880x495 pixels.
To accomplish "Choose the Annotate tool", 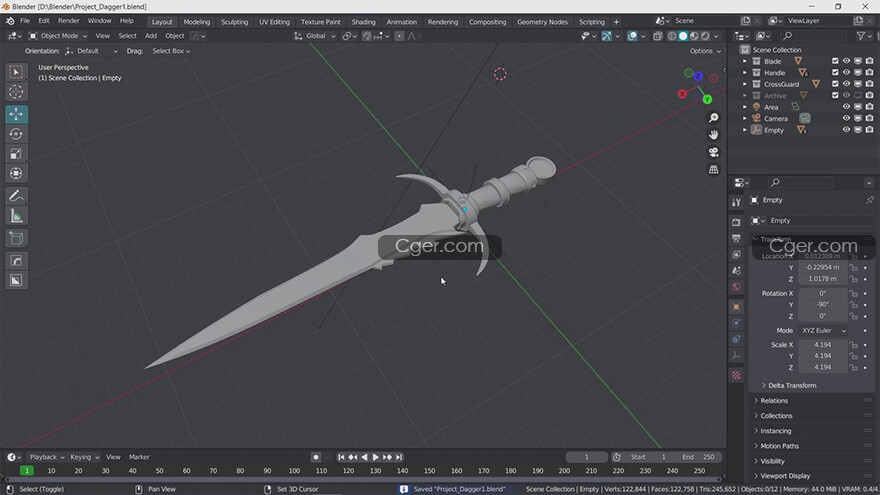I will click(16, 196).
